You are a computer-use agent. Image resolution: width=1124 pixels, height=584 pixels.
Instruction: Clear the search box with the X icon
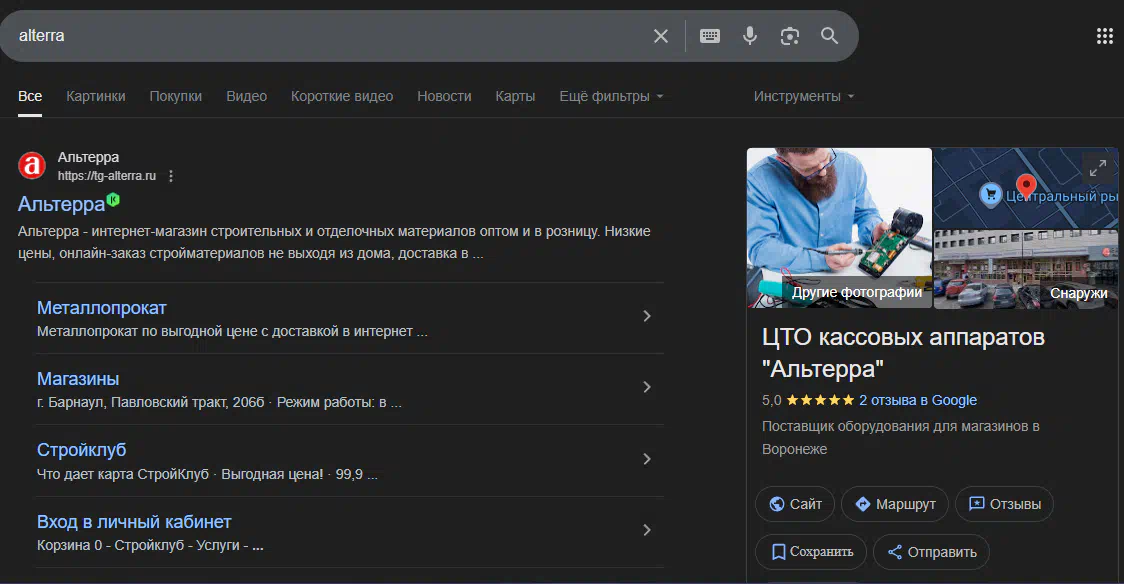click(x=660, y=36)
